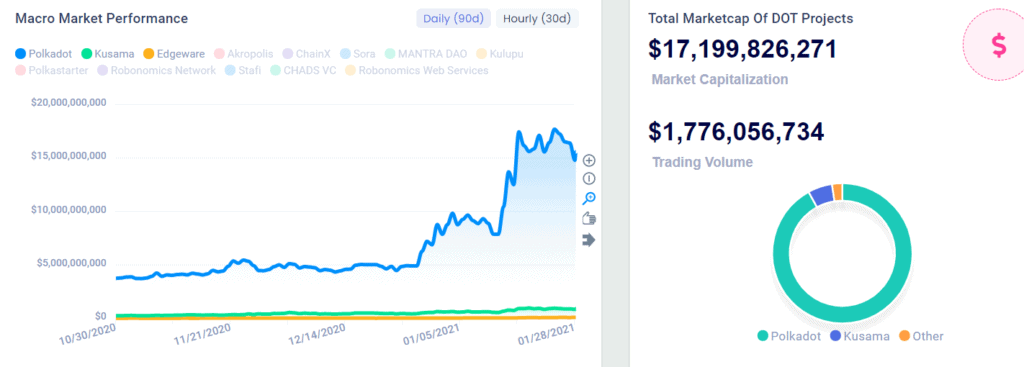Click the chart arrow export icon
This screenshot has width=1024, height=367.
588,240
